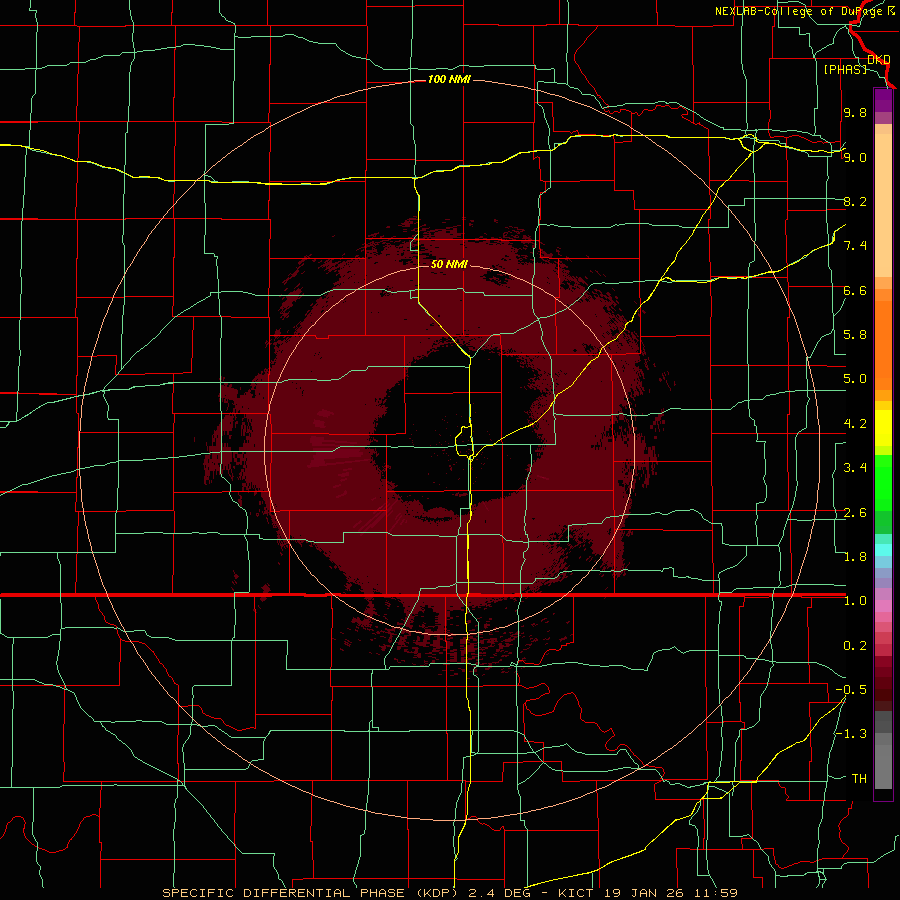
Task: Click the 5.8 color scale value
Action: tap(855, 335)
